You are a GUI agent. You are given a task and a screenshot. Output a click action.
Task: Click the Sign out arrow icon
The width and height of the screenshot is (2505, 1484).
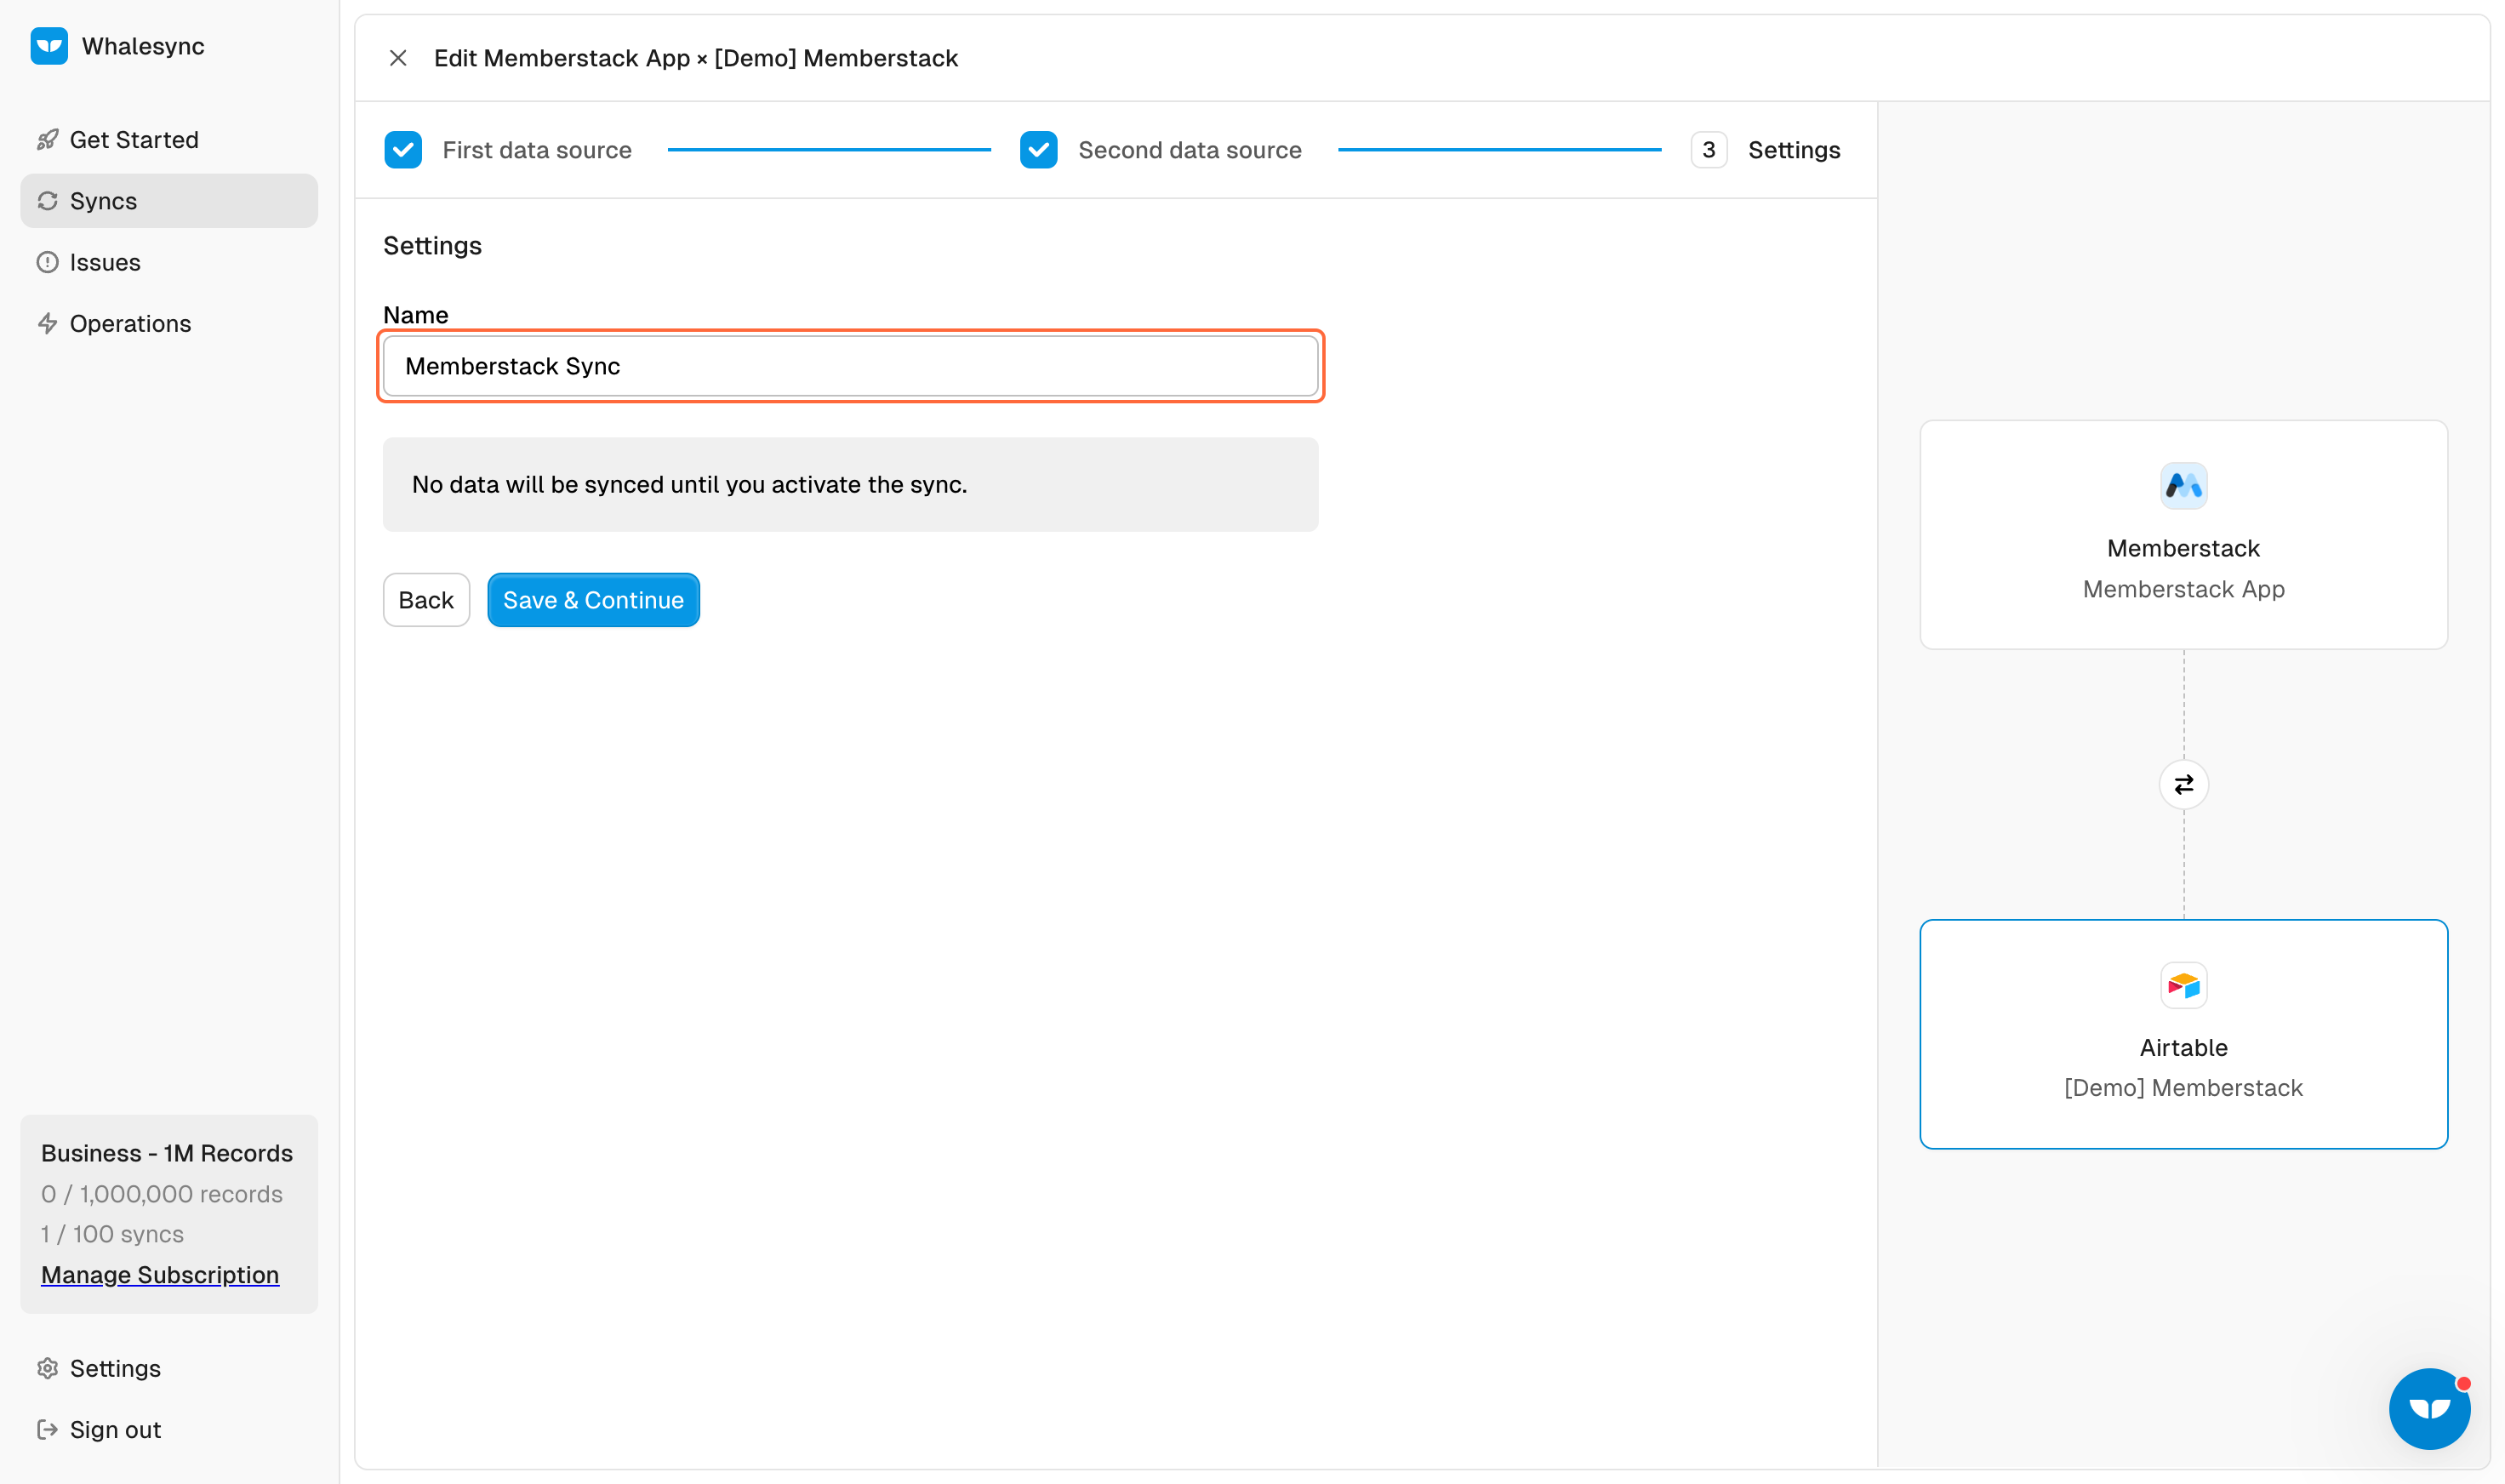coord(47,1429)
